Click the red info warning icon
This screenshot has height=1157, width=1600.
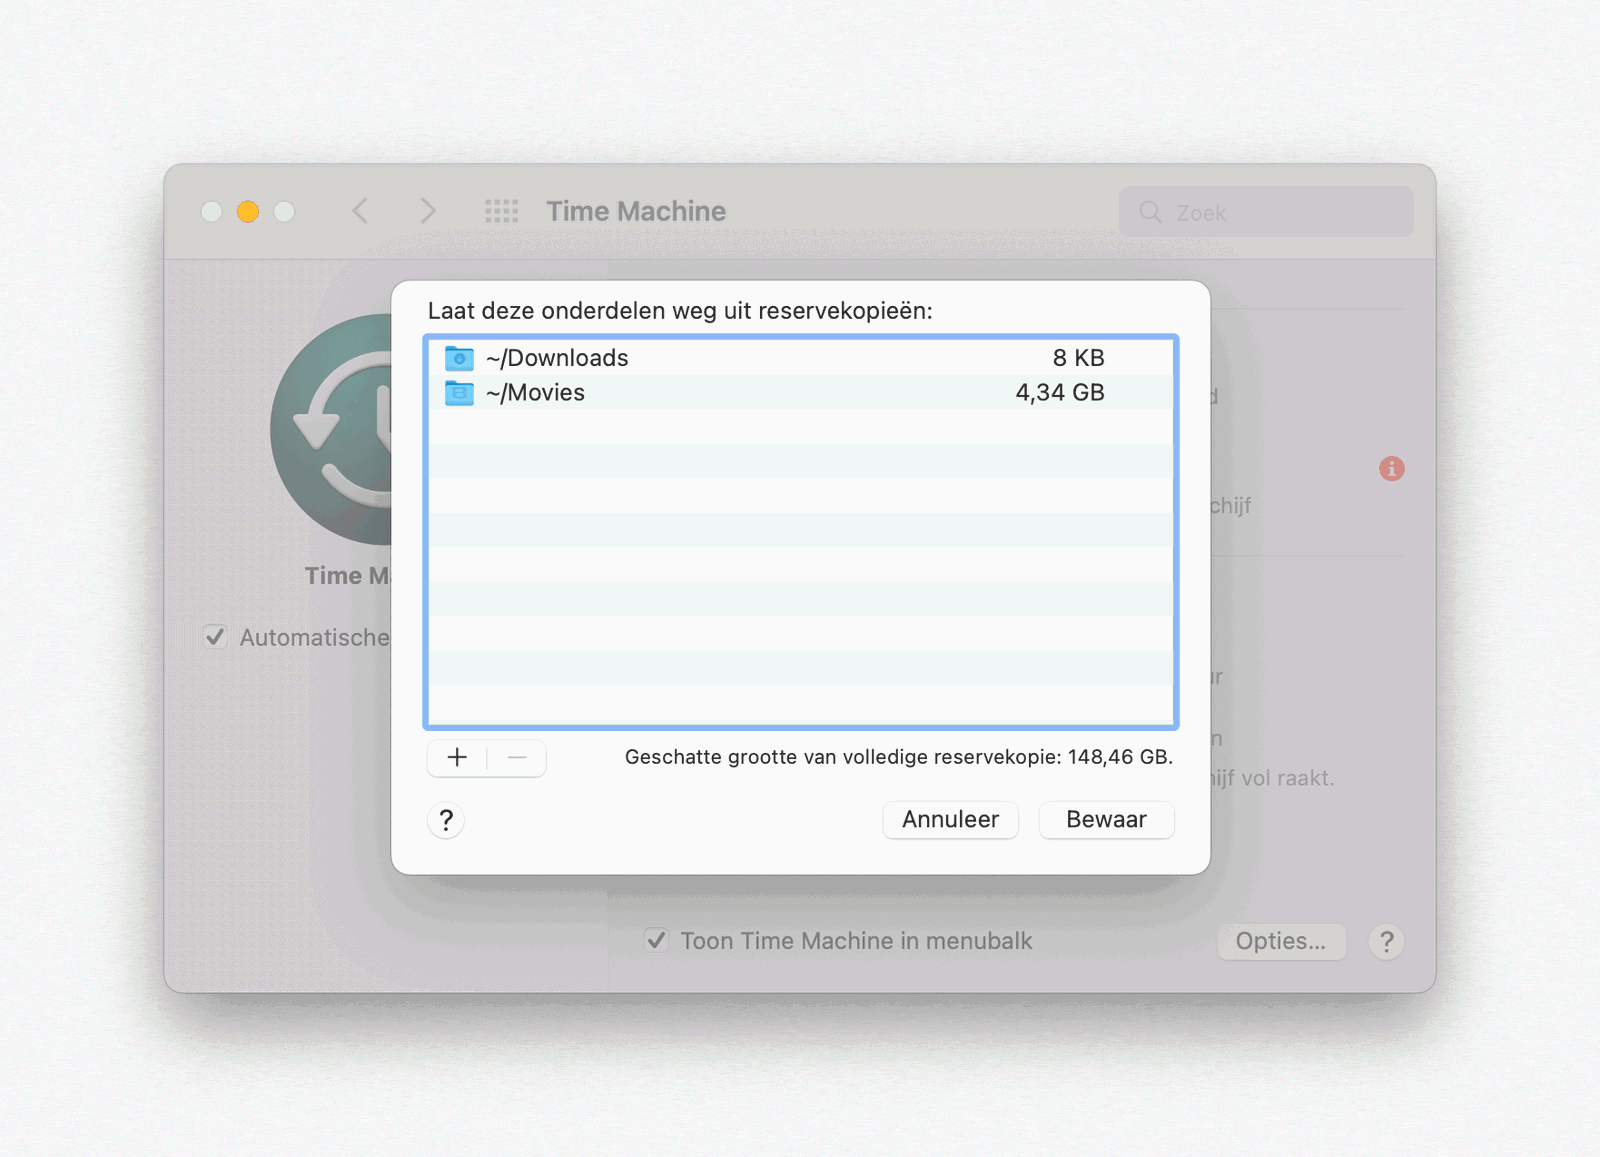(x=1391, y=468)
